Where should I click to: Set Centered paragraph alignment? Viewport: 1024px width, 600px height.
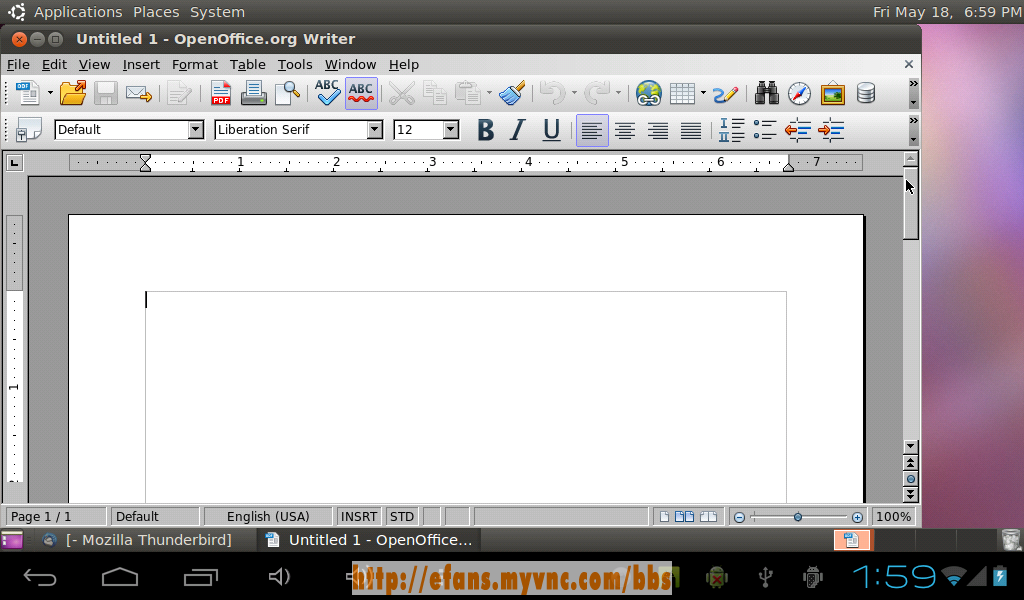pyautogui.click(x=625, y=130)
